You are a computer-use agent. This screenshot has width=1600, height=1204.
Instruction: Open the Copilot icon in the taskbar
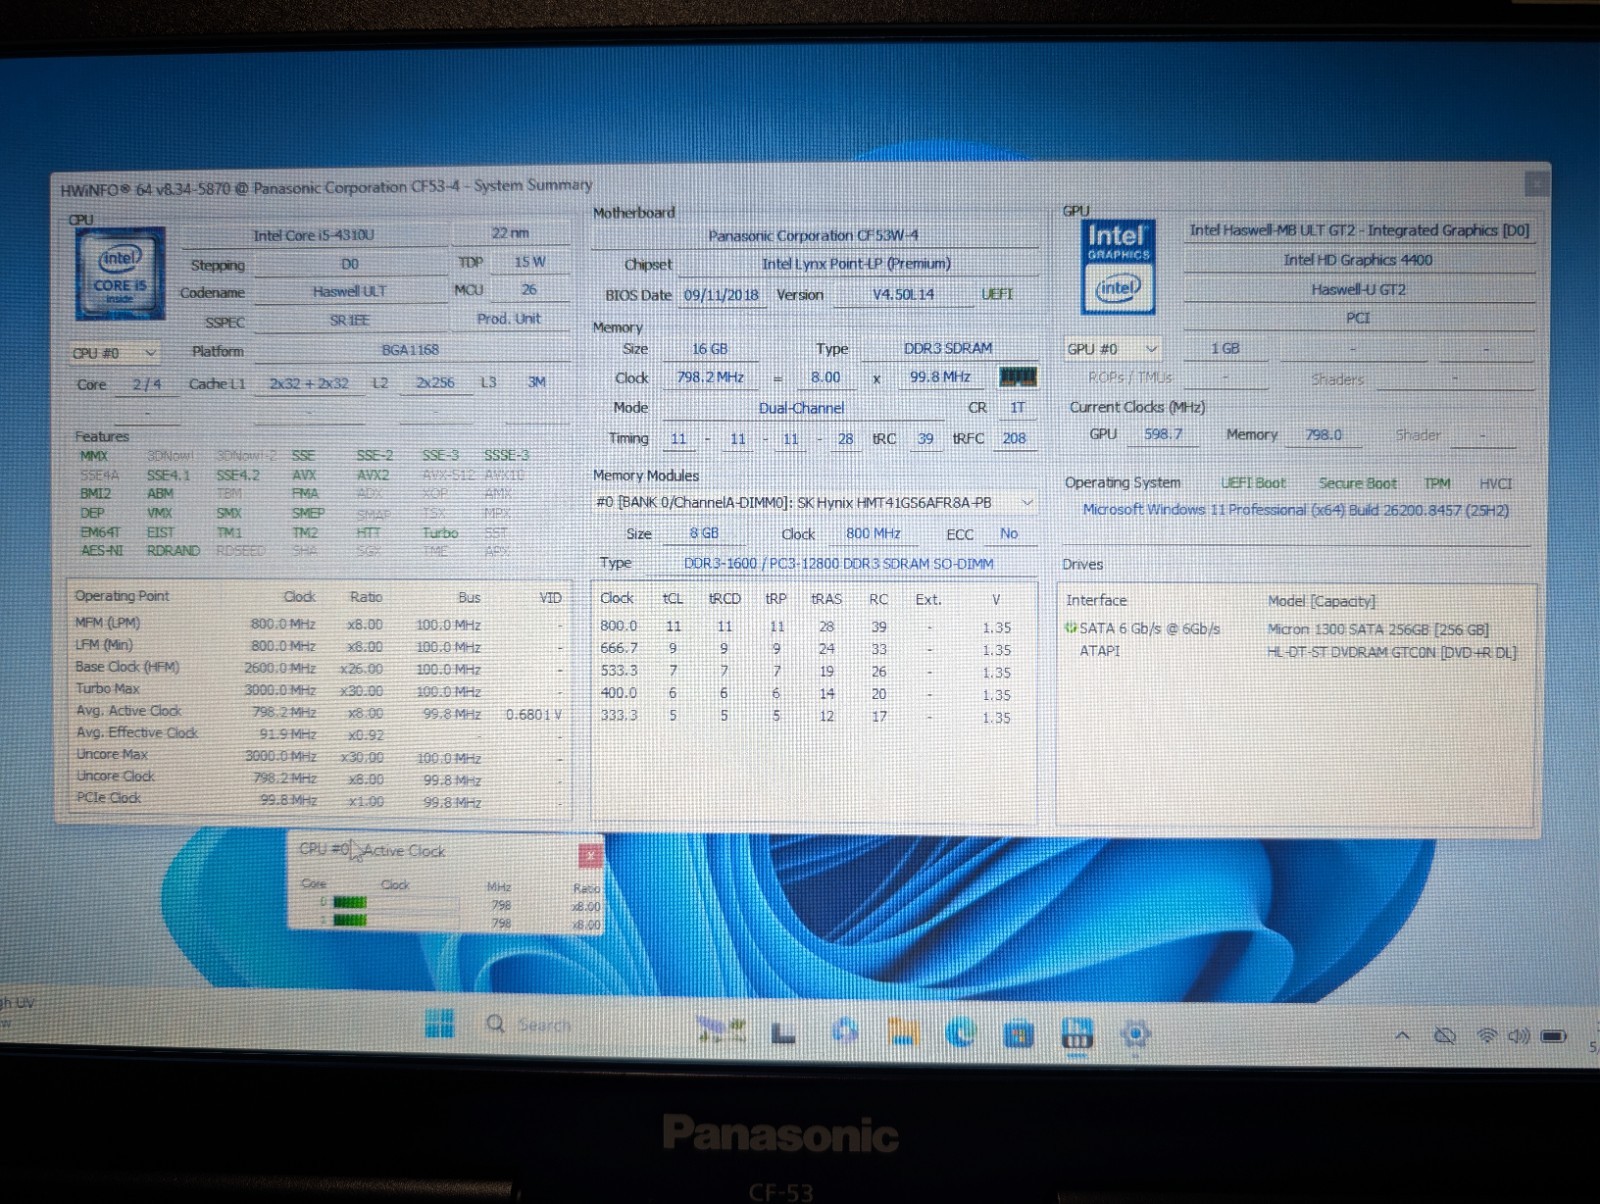coord(845,1031)
